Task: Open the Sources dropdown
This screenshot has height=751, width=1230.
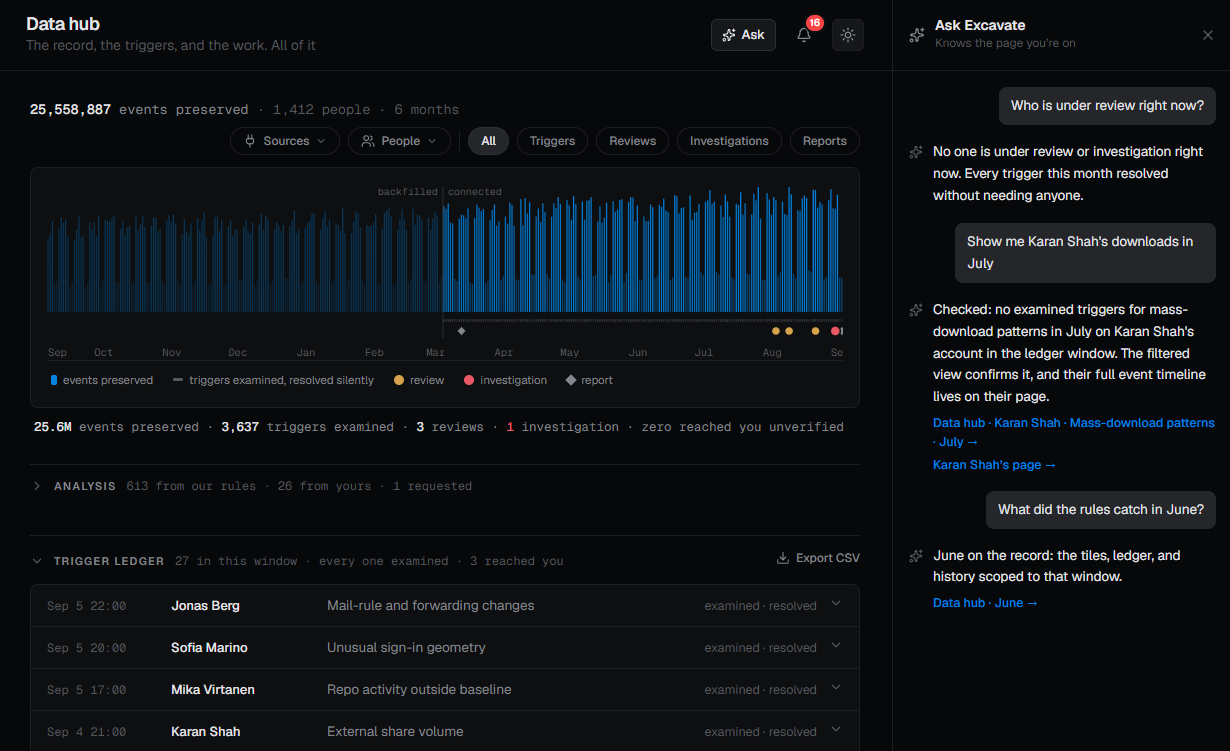Action: 285,141
